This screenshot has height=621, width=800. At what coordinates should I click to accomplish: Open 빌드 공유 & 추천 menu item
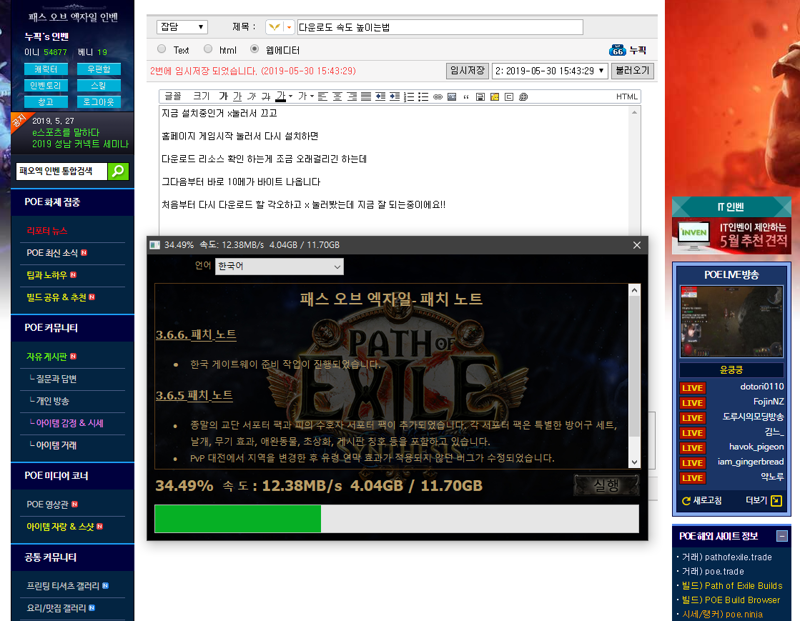coord(56,297)
